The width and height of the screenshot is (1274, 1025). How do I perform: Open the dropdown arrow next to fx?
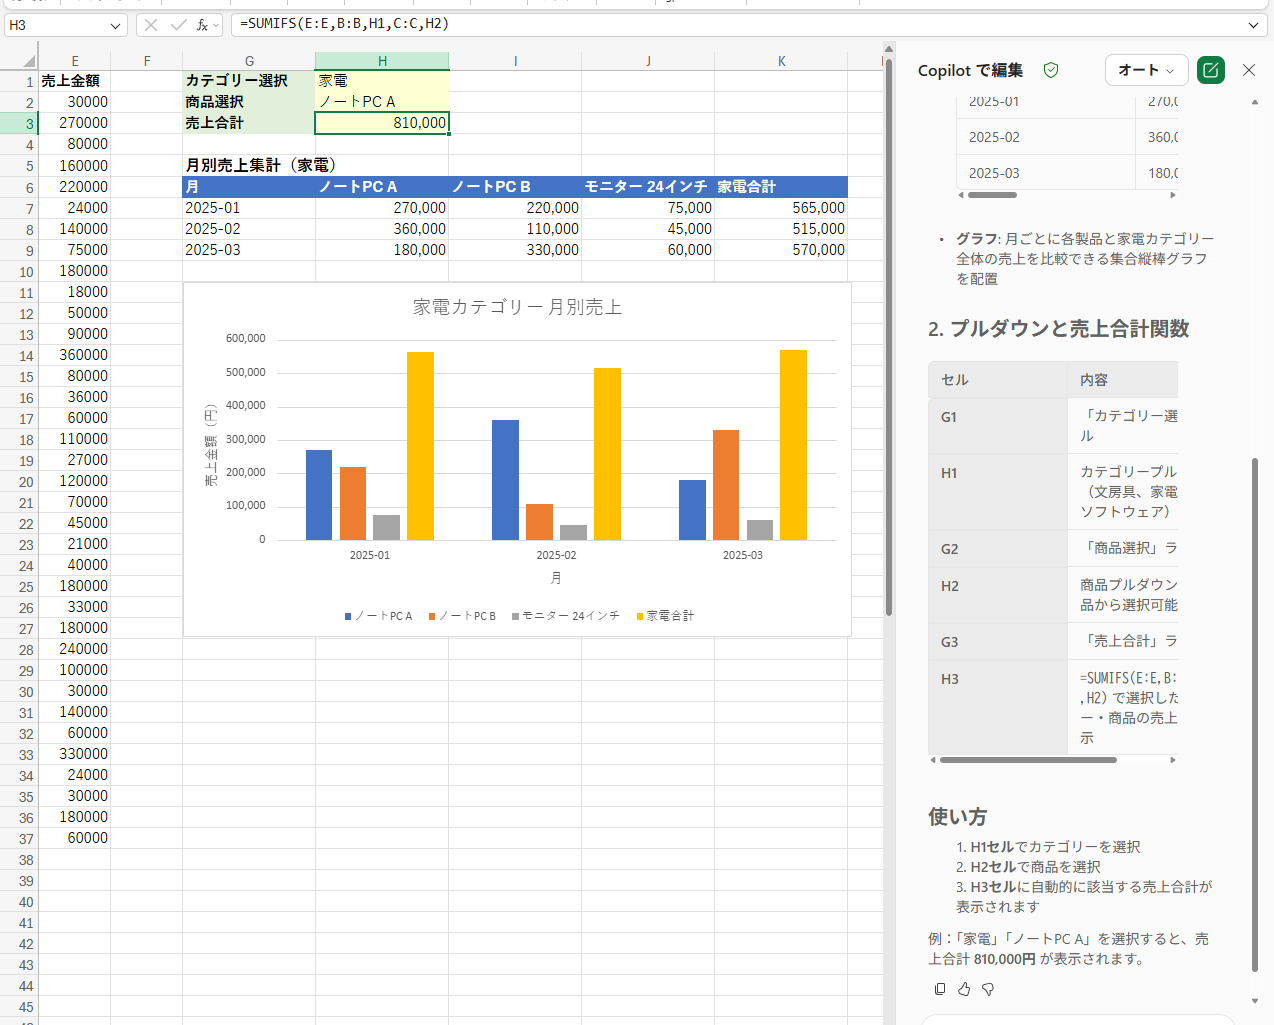pos(216,26)
